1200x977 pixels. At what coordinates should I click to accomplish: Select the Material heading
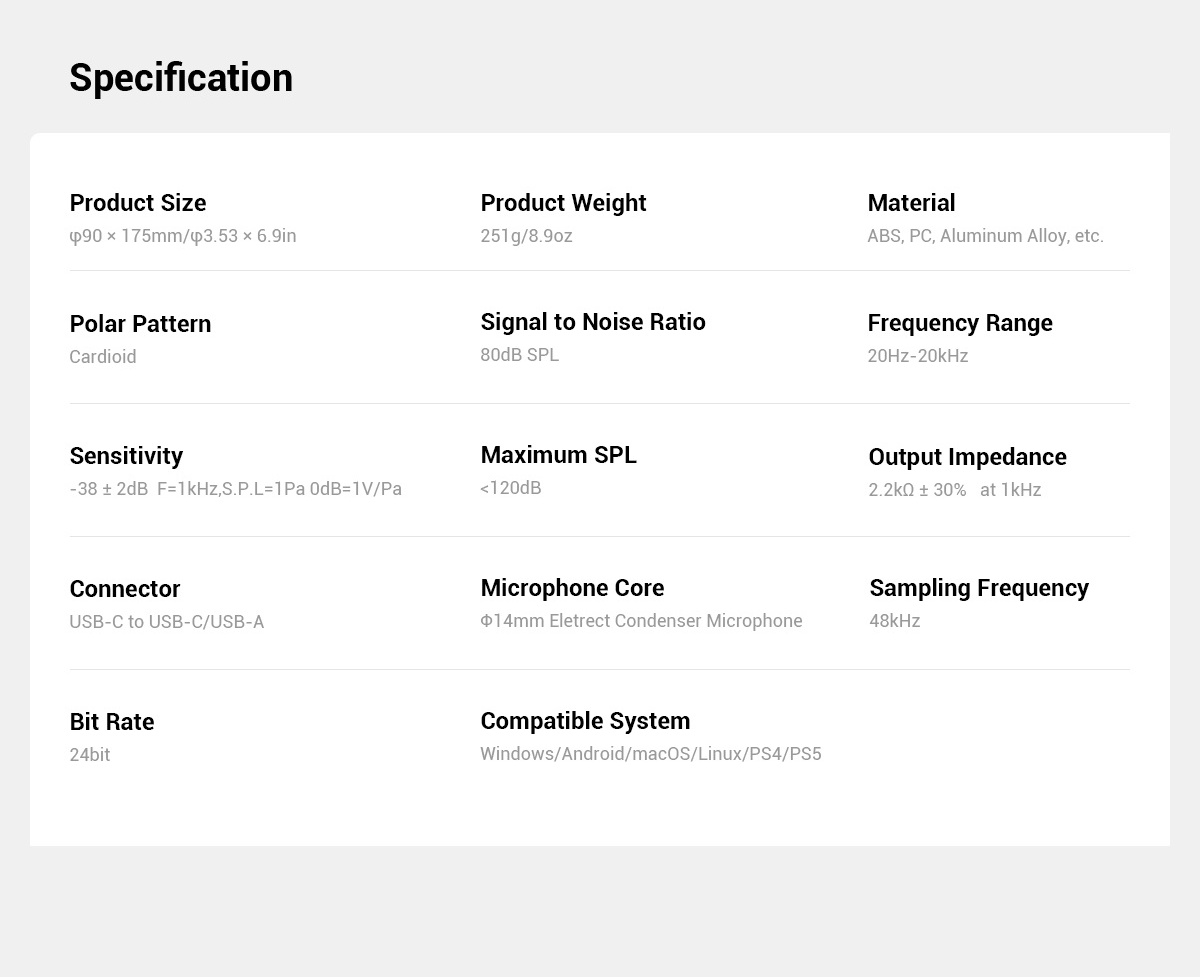click(x=911, y=203)
